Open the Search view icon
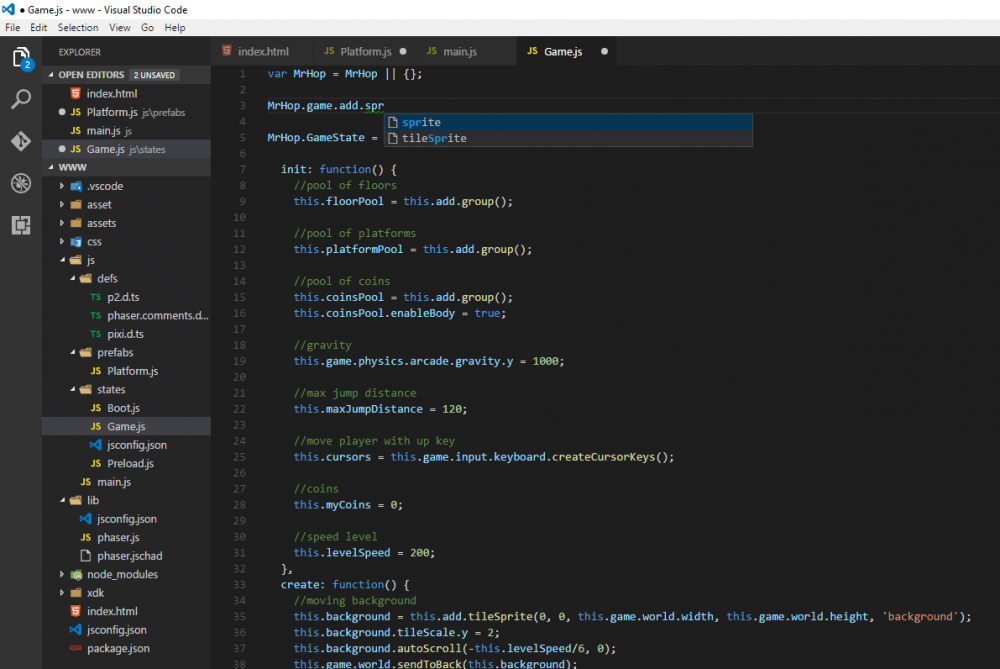The image size is (1000, 669). click(x=20, y=100)
